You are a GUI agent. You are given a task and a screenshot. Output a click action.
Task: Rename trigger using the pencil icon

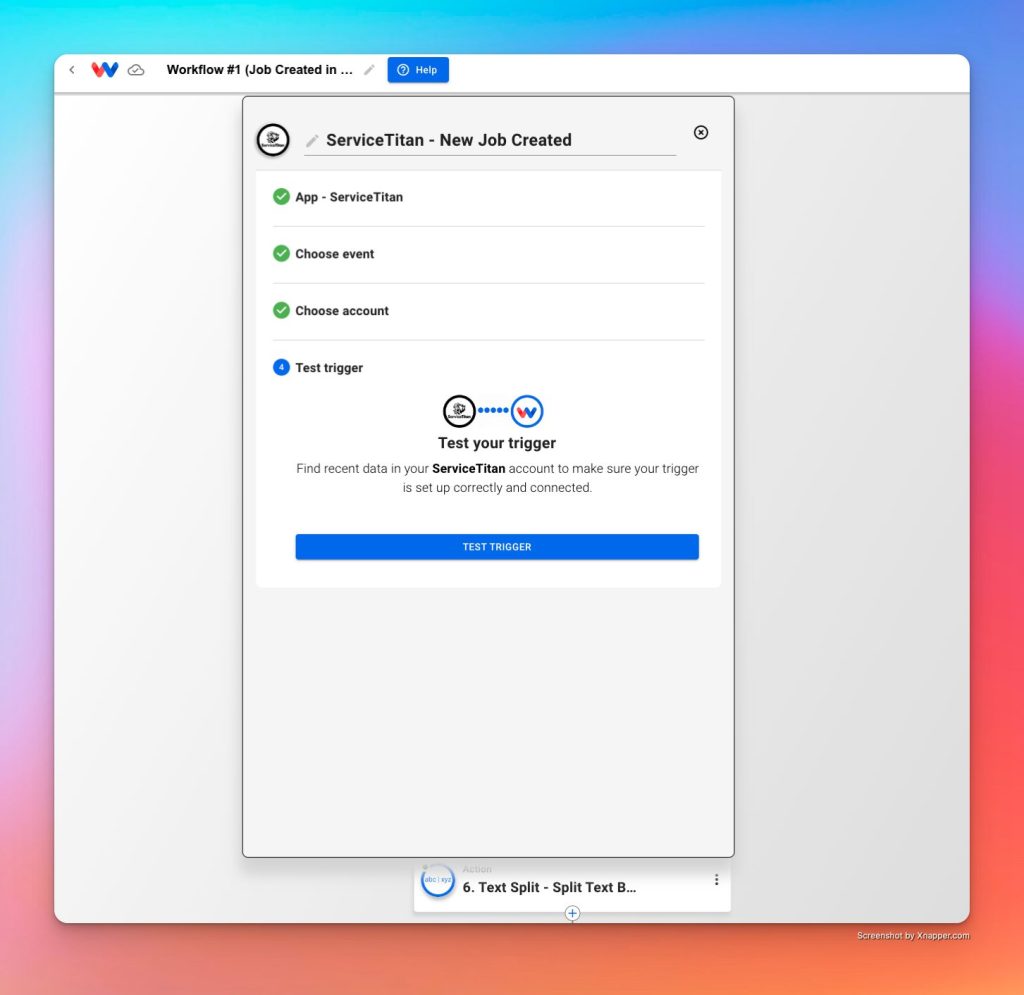312,140
